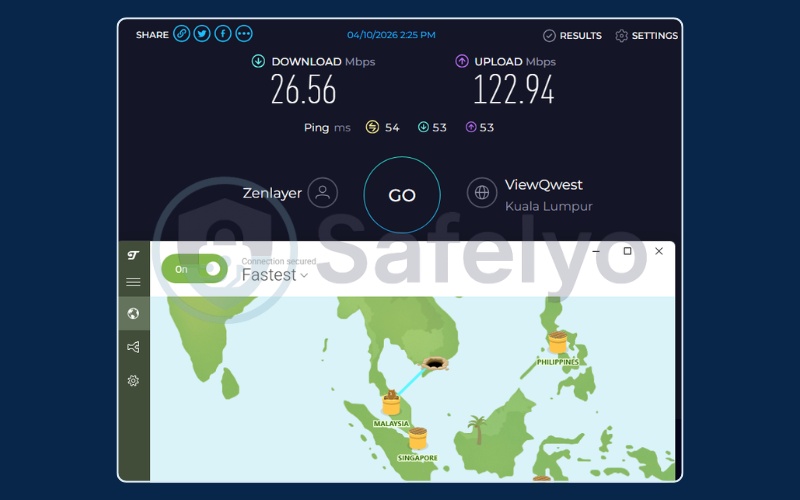Open Speedtest Settings

point(647,35)
